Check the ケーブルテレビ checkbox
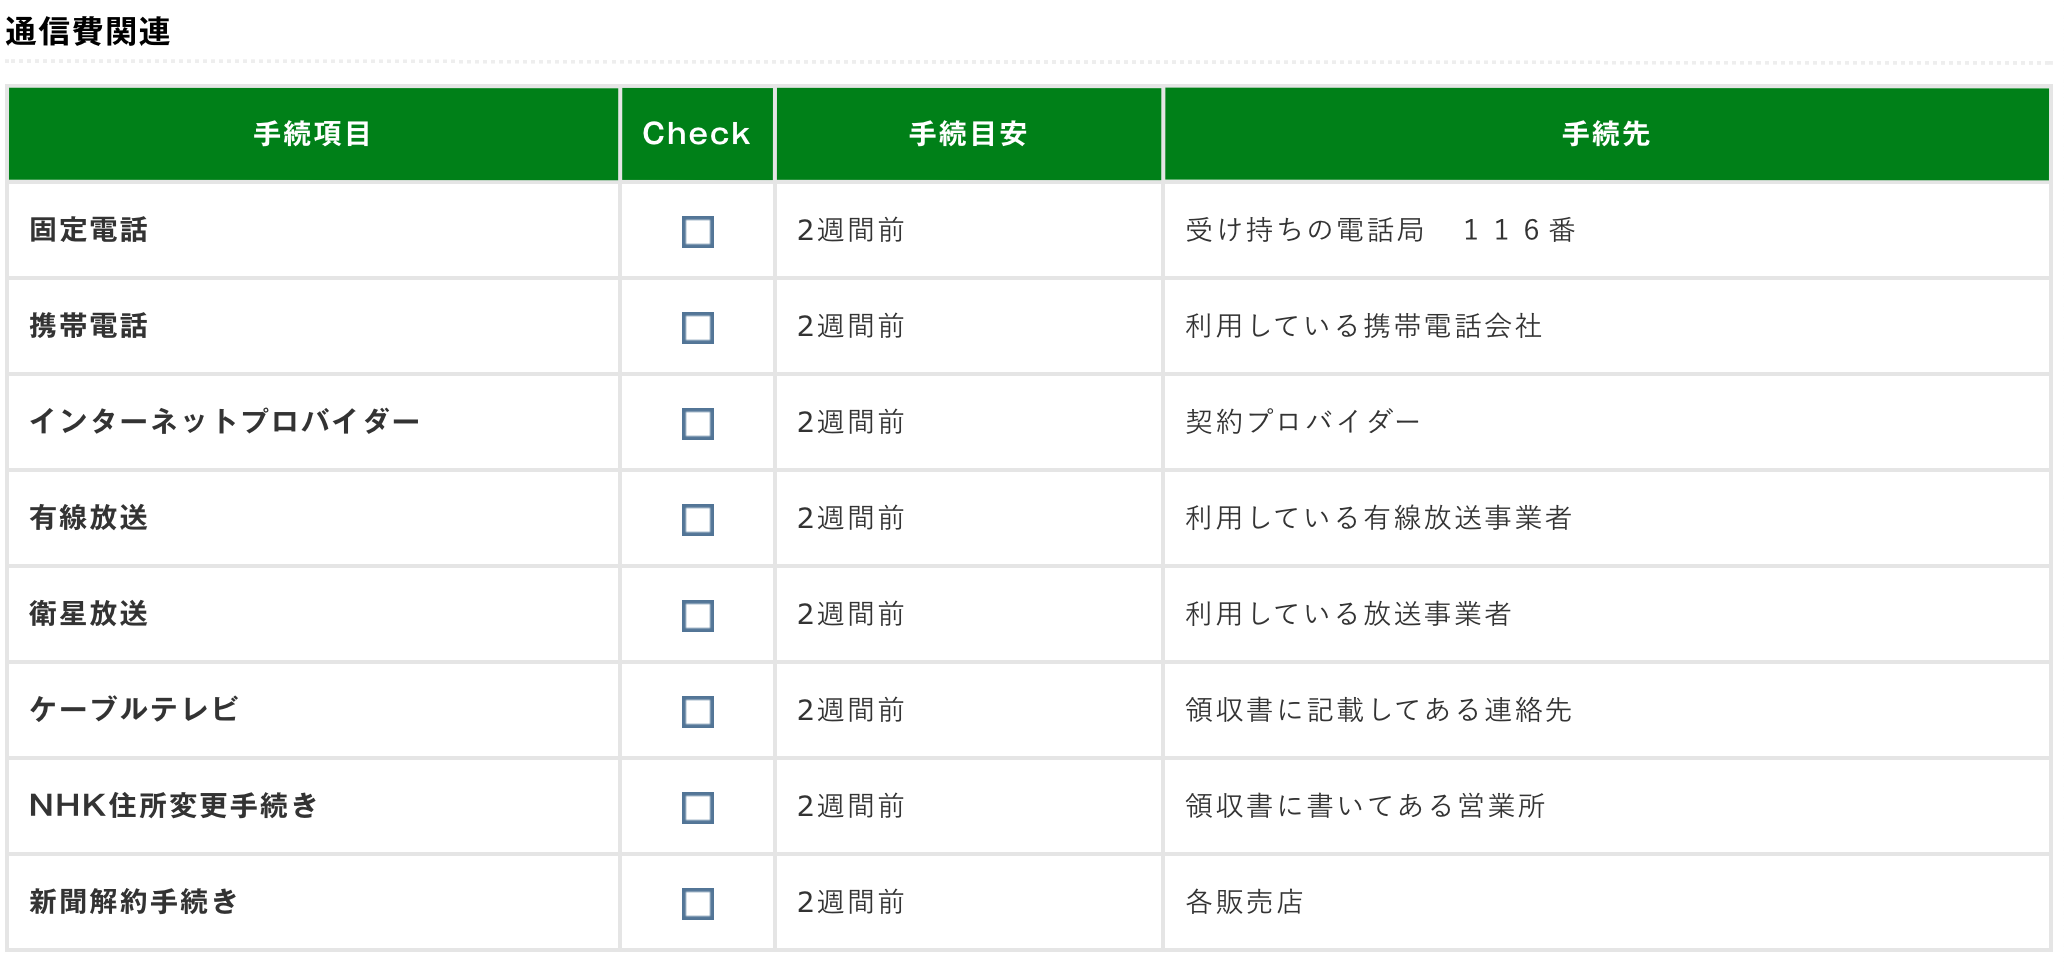2064x972 pixels. pyautogui.click(x=697, y=712)
